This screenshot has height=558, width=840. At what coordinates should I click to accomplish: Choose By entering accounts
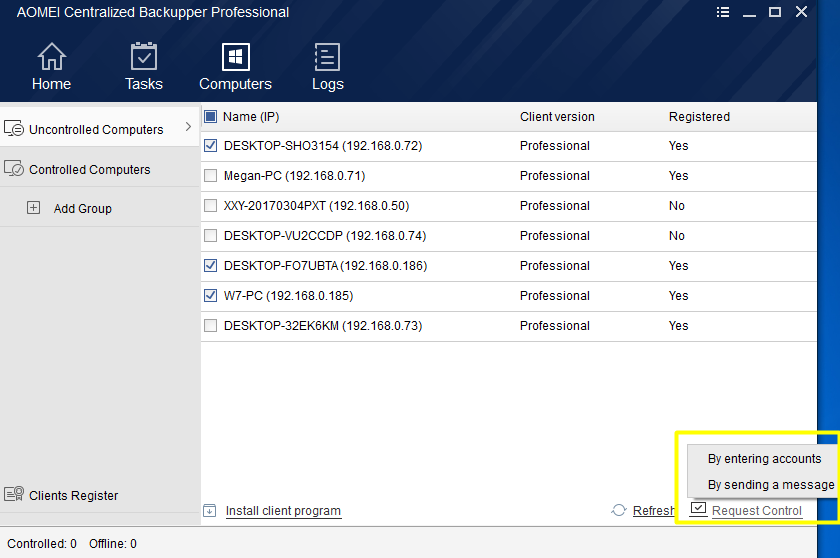click(764, 459)
